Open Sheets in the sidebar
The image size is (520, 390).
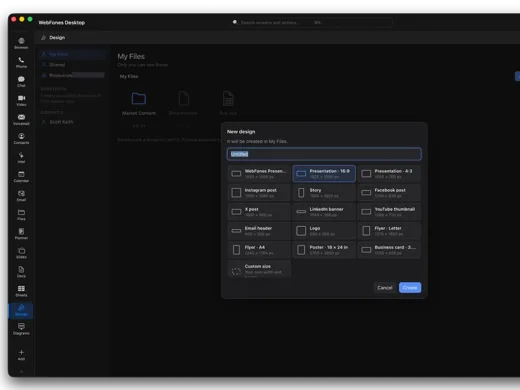[x=21, y=291]
